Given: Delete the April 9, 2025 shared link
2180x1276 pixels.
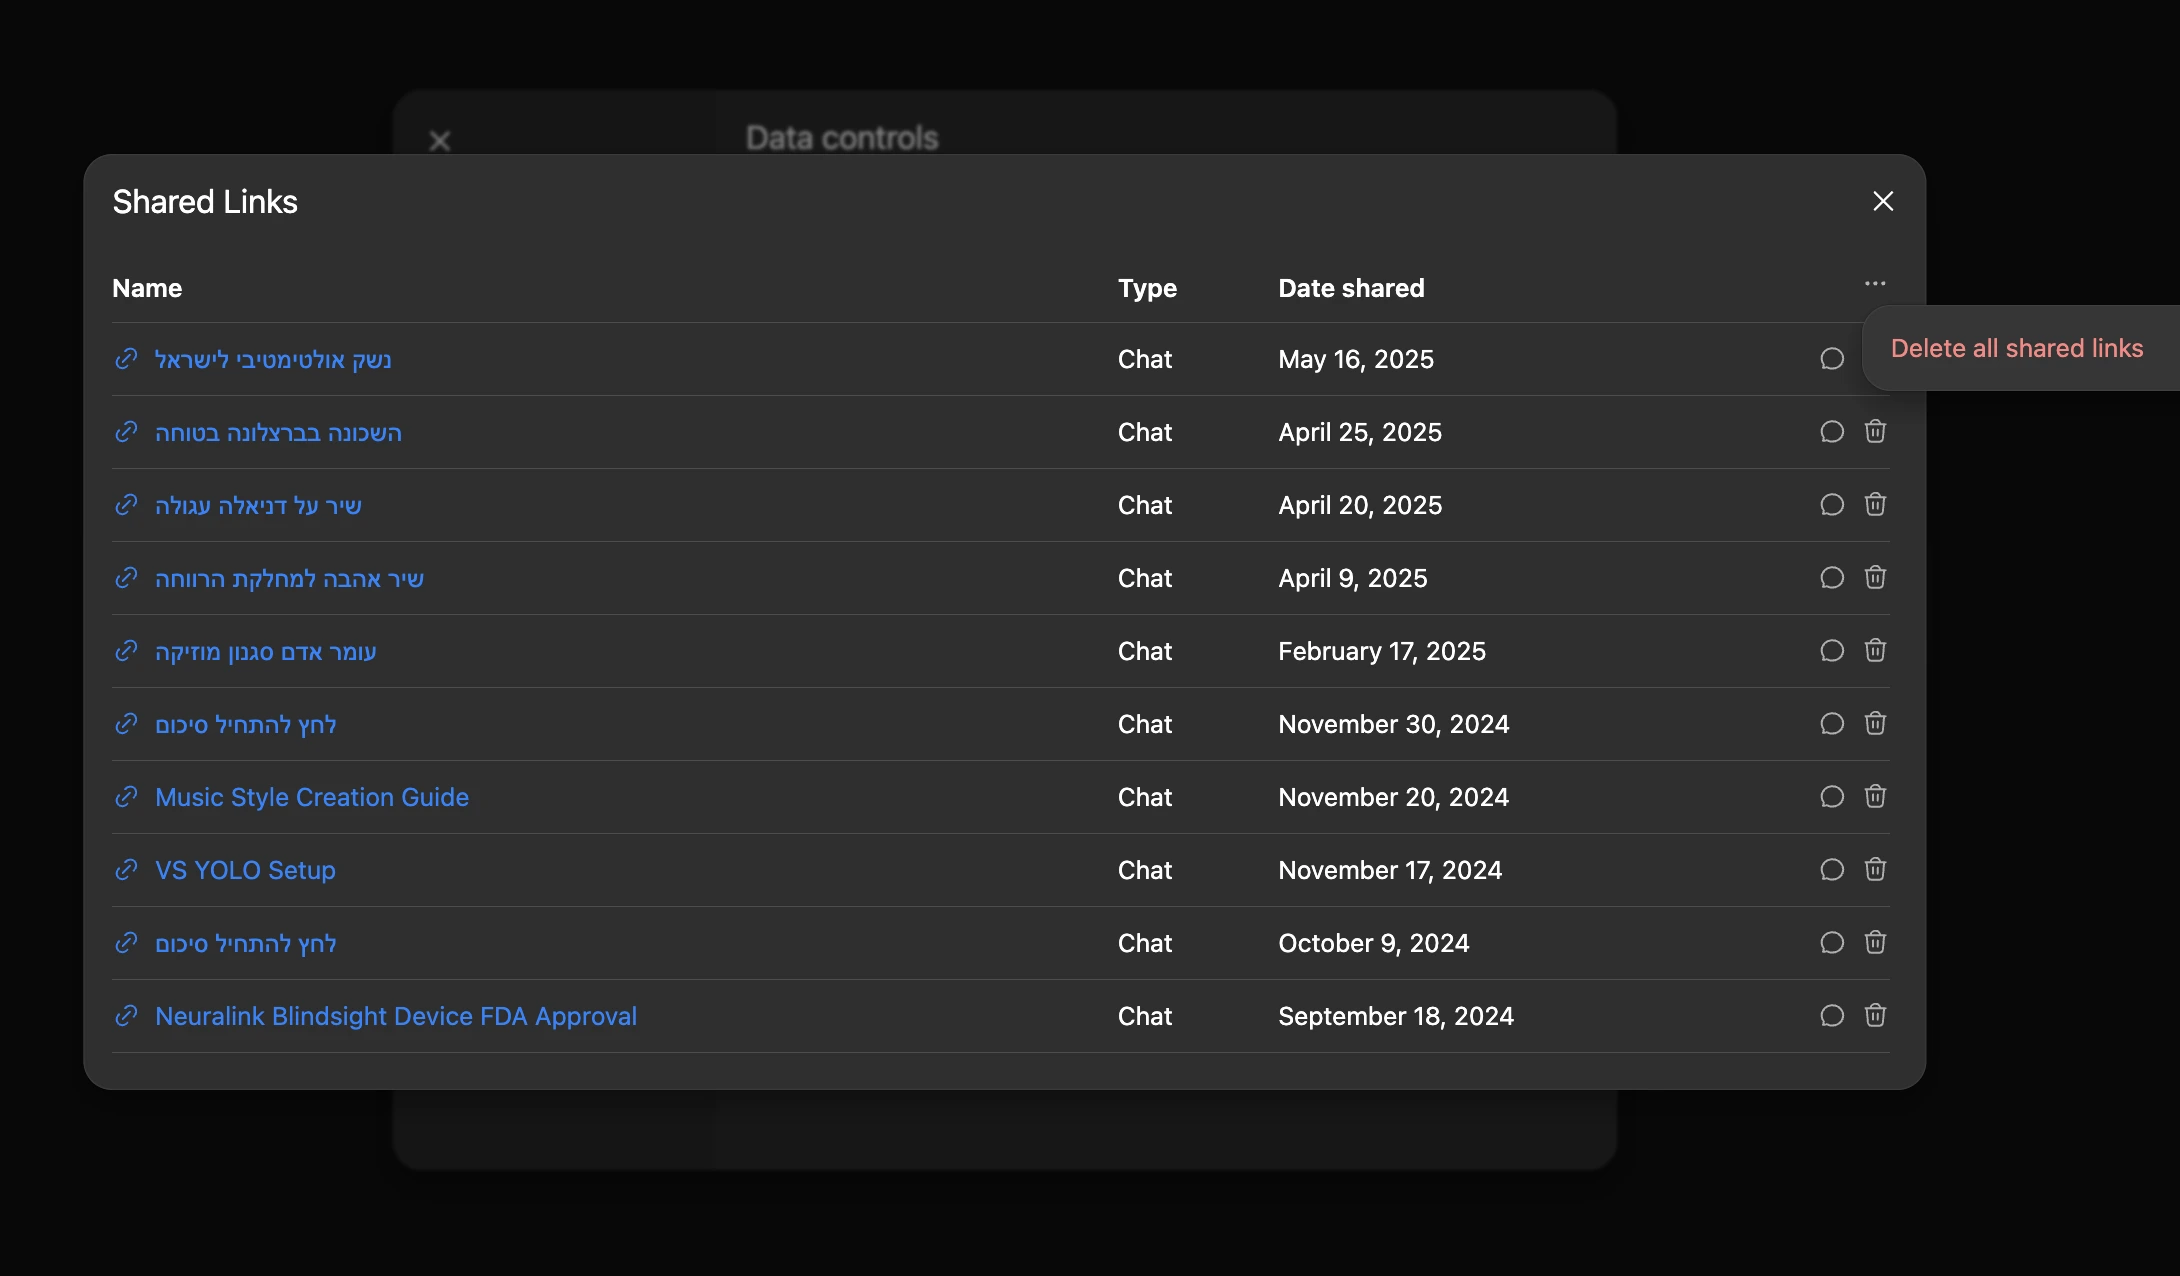Looking at the screenshot, I should tap(1875, 577).
